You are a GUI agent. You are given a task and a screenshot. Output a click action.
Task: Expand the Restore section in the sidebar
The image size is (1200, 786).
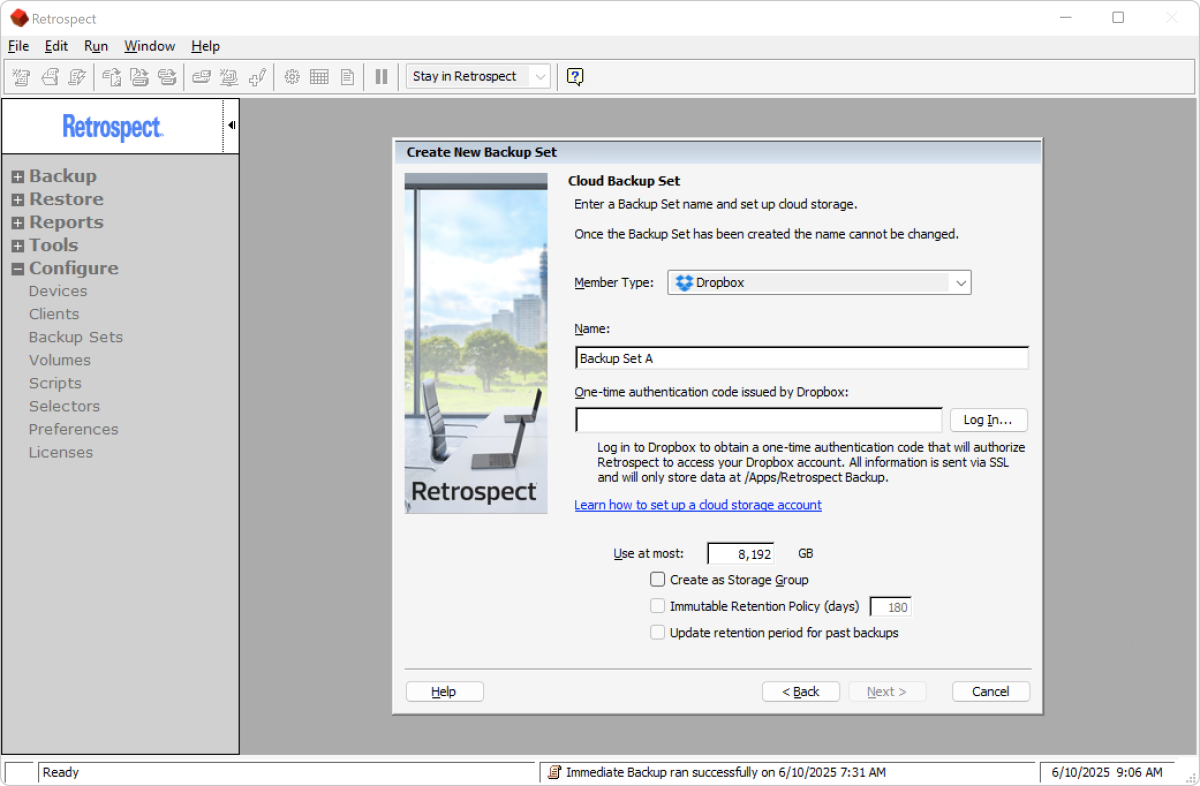pyautogui.click(x=18, y=200)
